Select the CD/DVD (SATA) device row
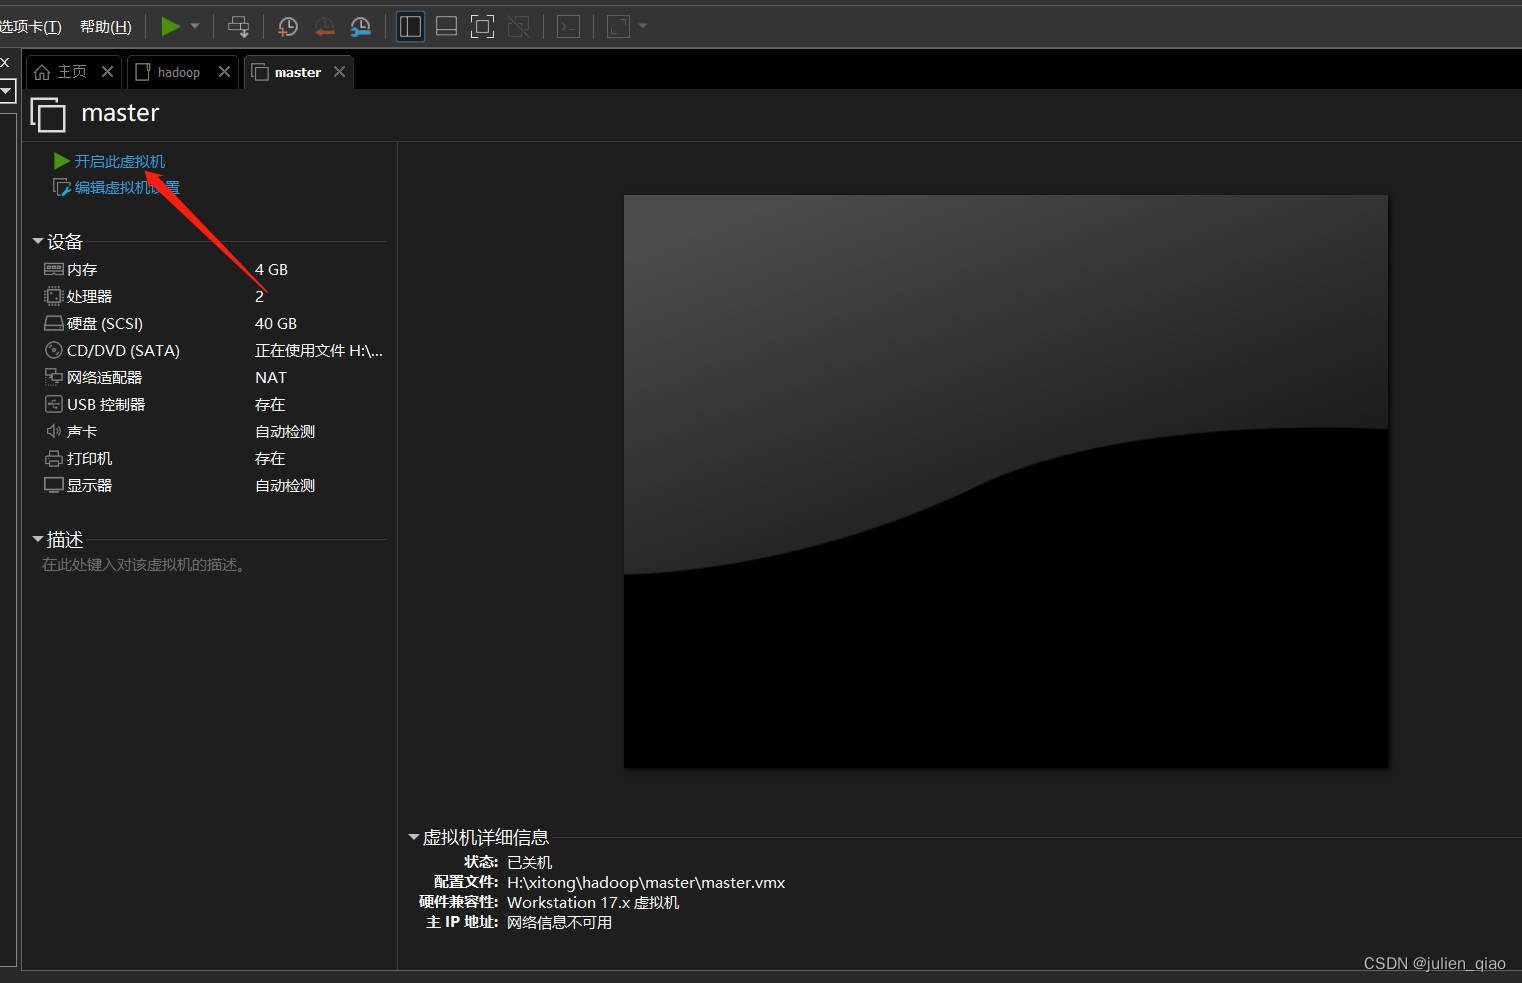 (214, 350)
